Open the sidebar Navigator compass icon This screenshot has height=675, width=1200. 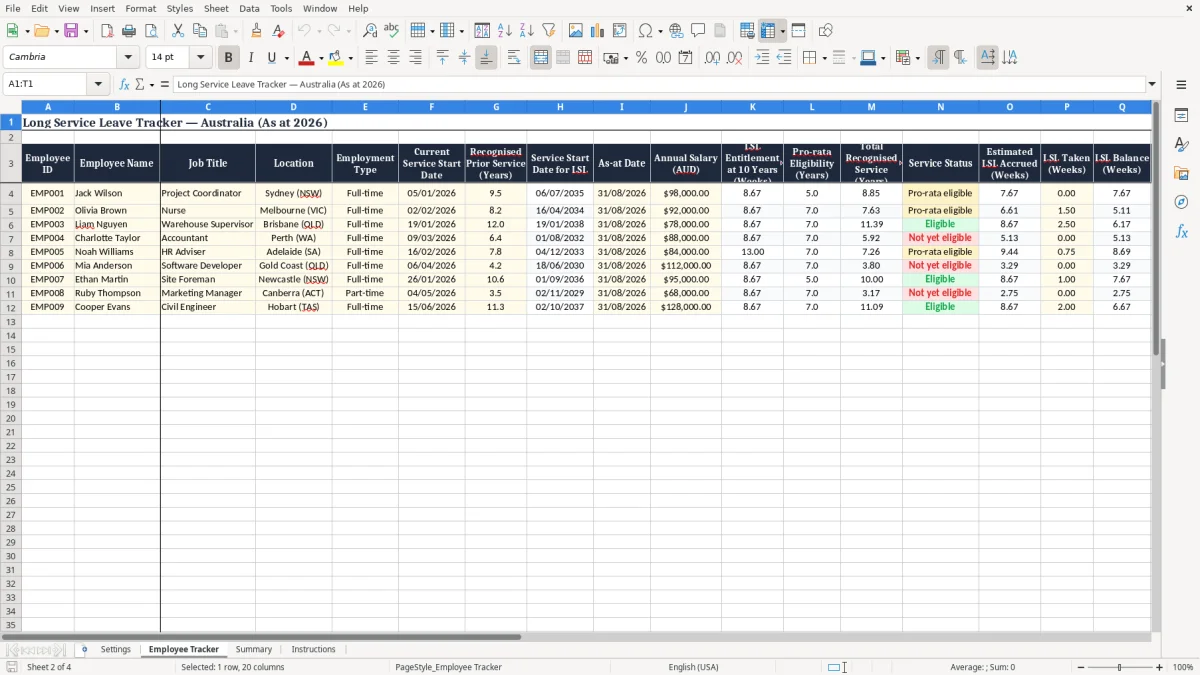[x=1181, y=202]
